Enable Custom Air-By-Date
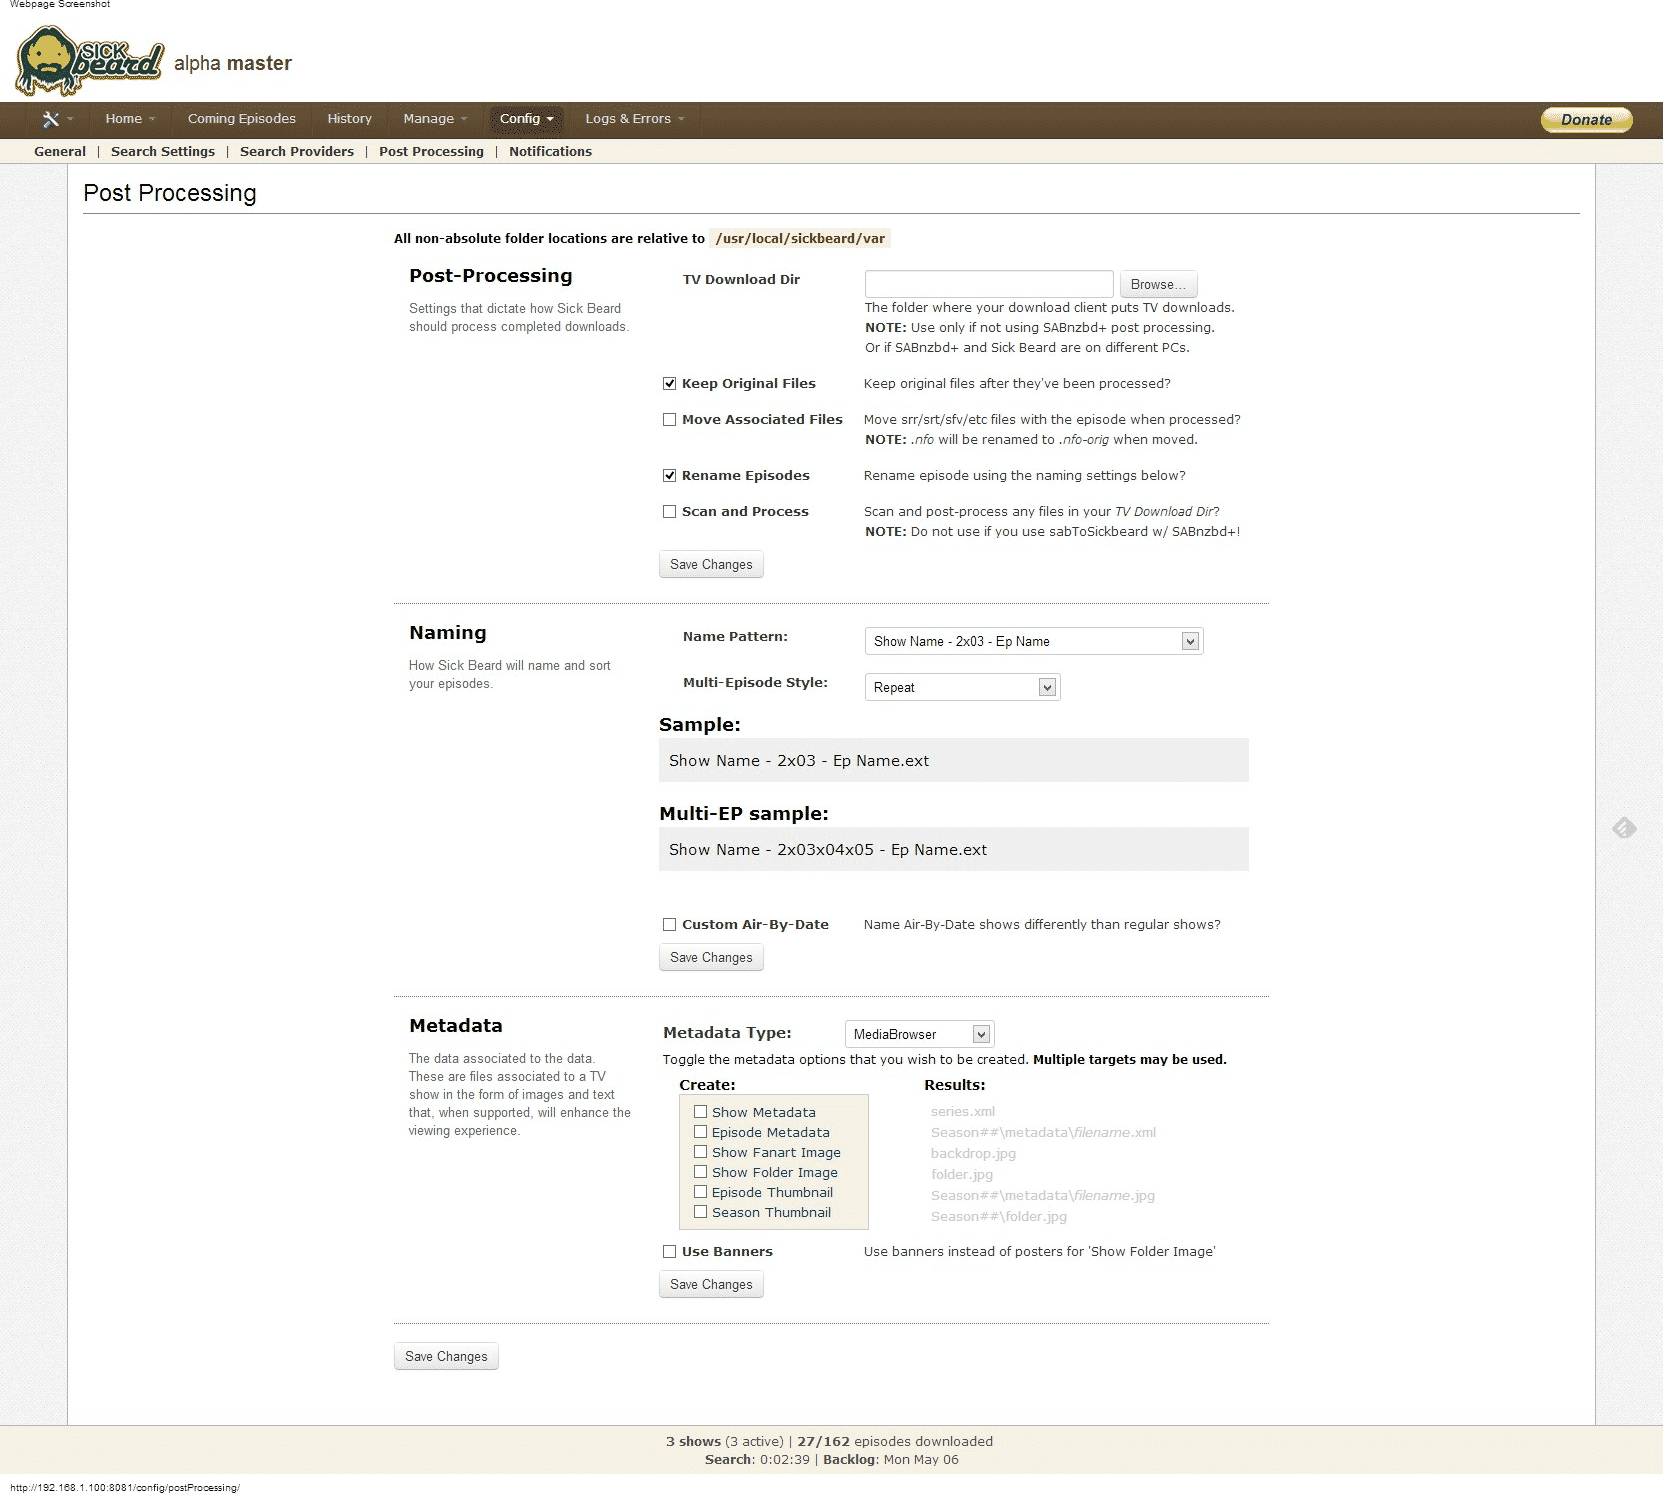Image resolution: width=1663 pixels, height=1494 pixels. coord(670,925)
